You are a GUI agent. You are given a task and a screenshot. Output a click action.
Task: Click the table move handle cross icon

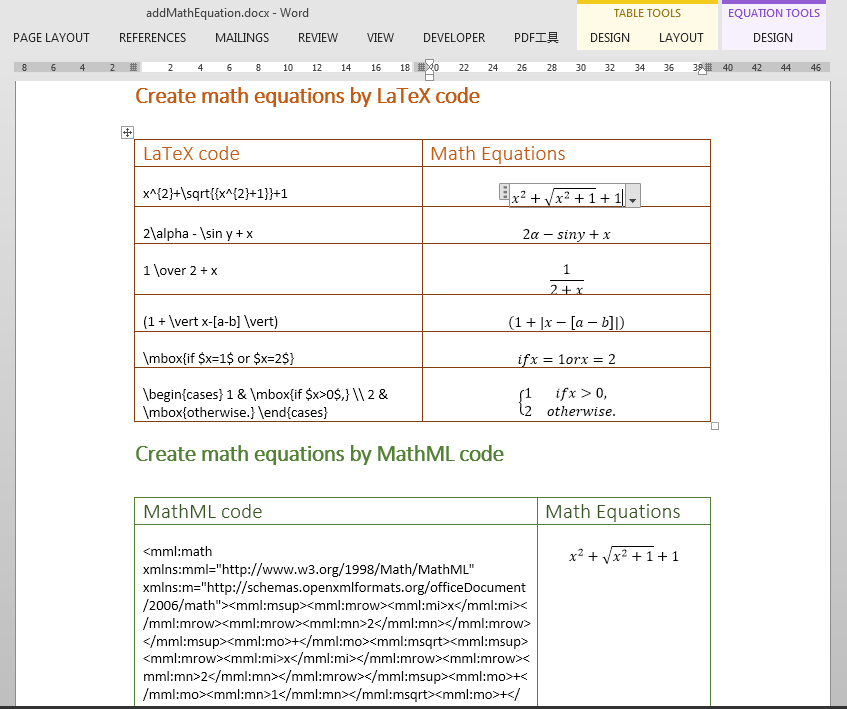127,131
